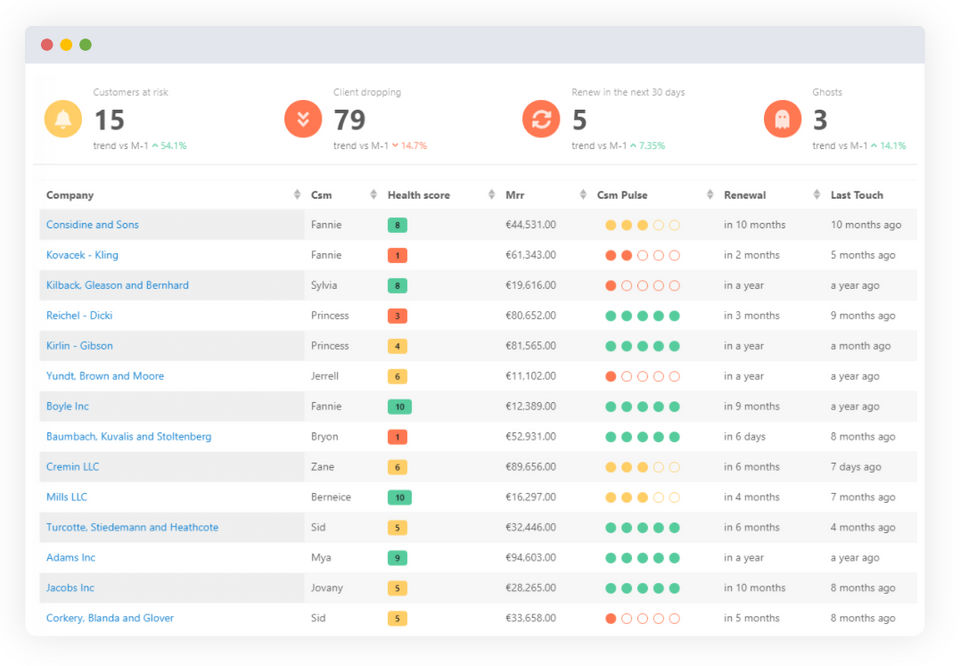Click the red health score badge for Kovacek - Kling

397,256
